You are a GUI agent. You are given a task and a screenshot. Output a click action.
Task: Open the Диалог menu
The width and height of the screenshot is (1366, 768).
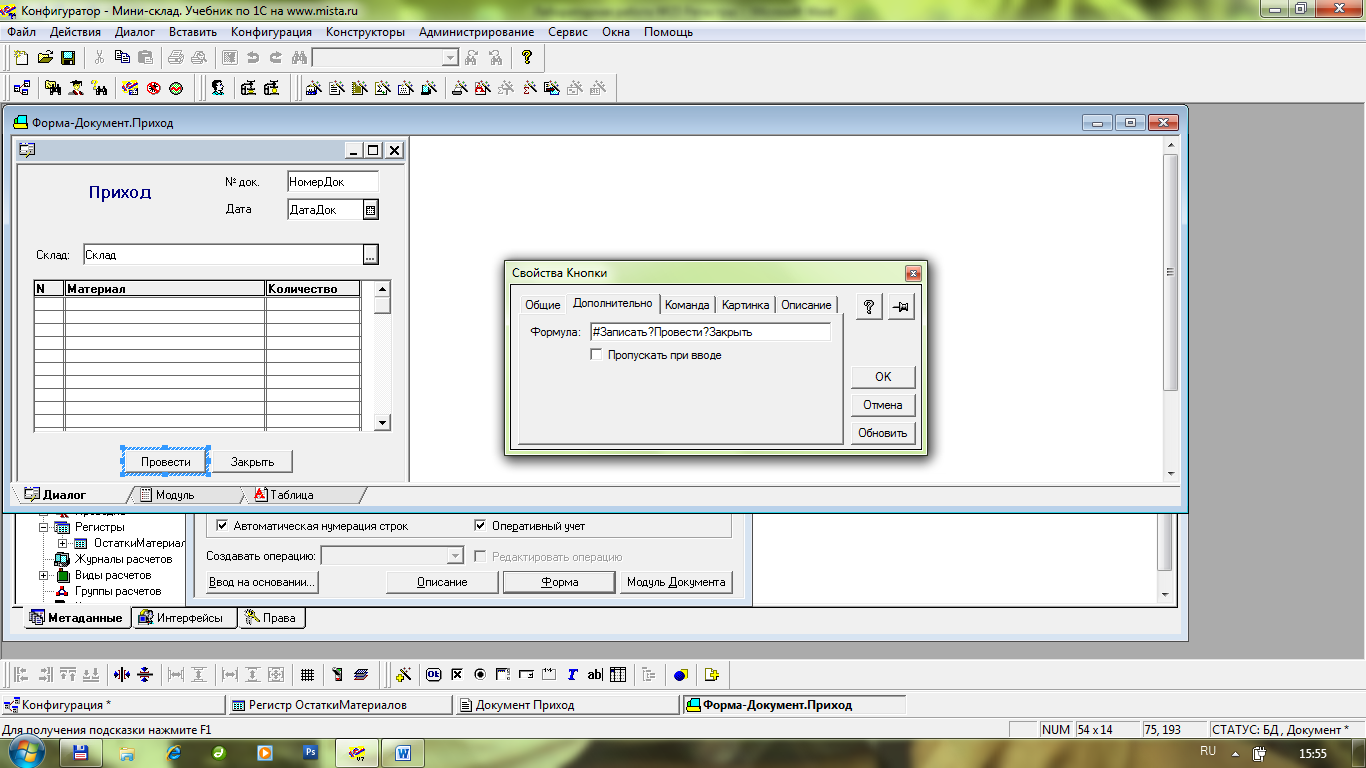(135, 32)
